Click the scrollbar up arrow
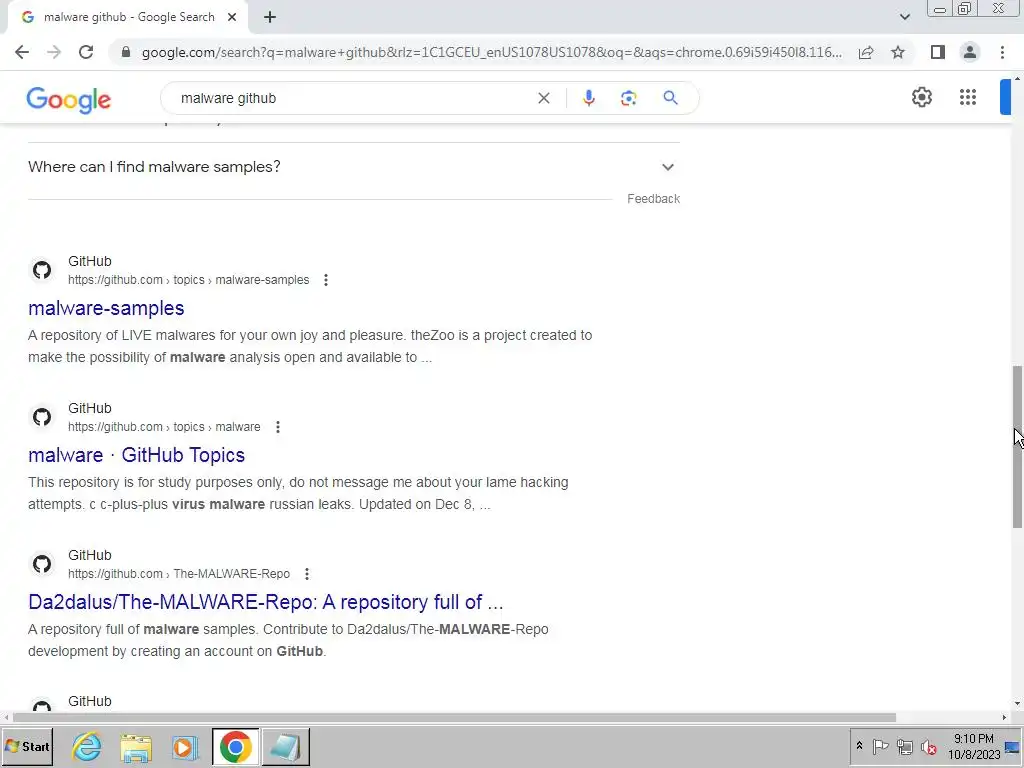 tap(1017, 78)
